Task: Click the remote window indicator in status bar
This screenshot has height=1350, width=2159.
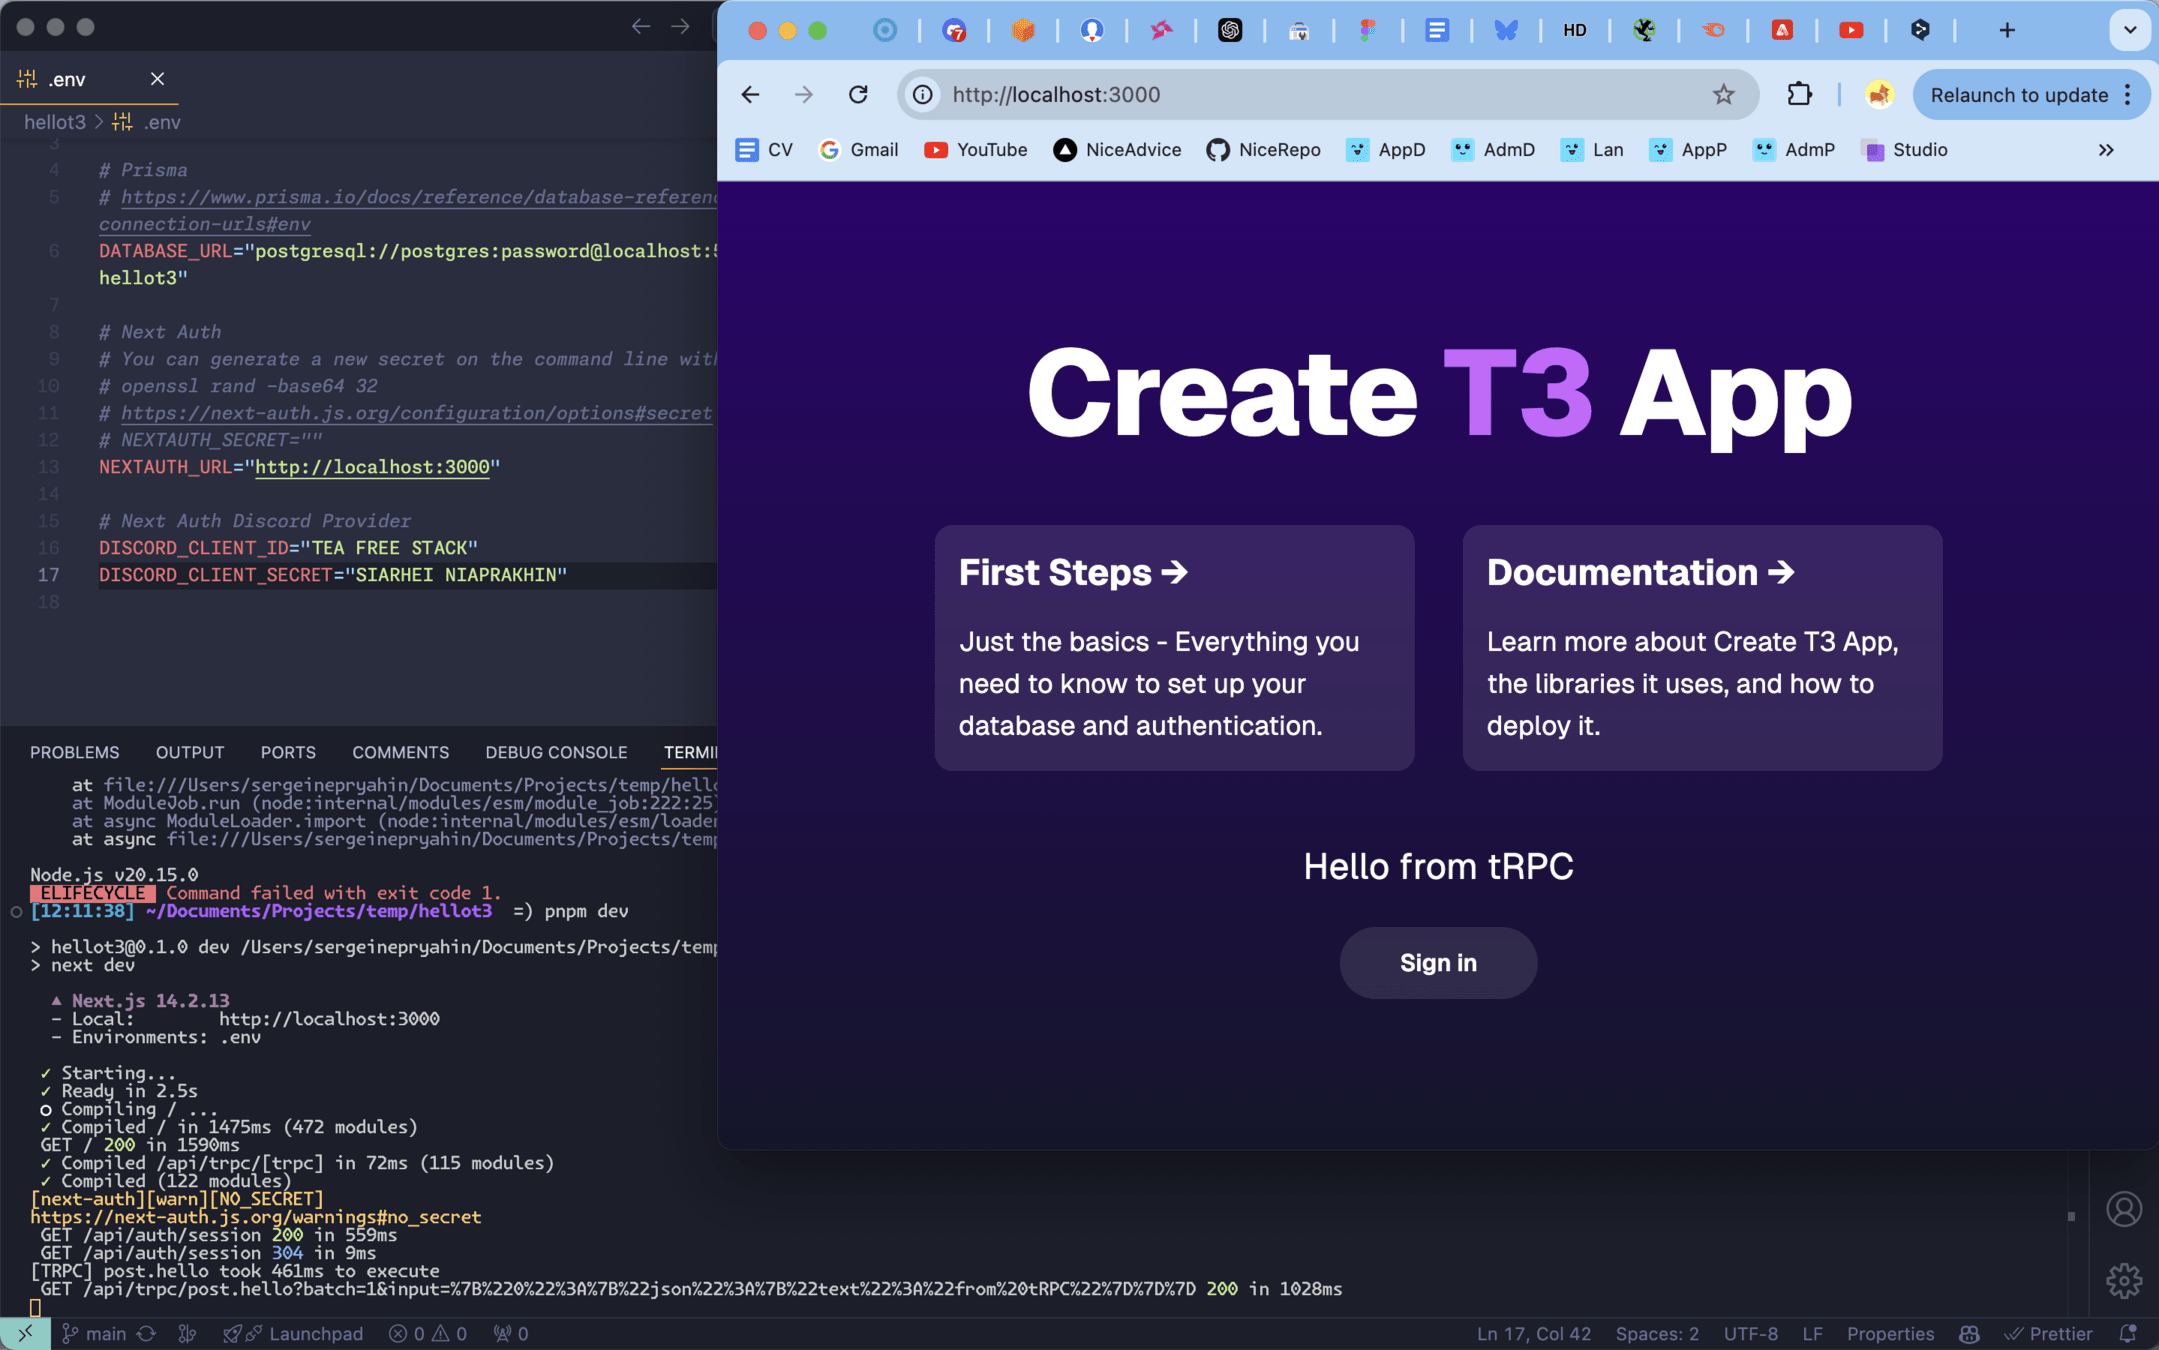Action: (25, 1334)
